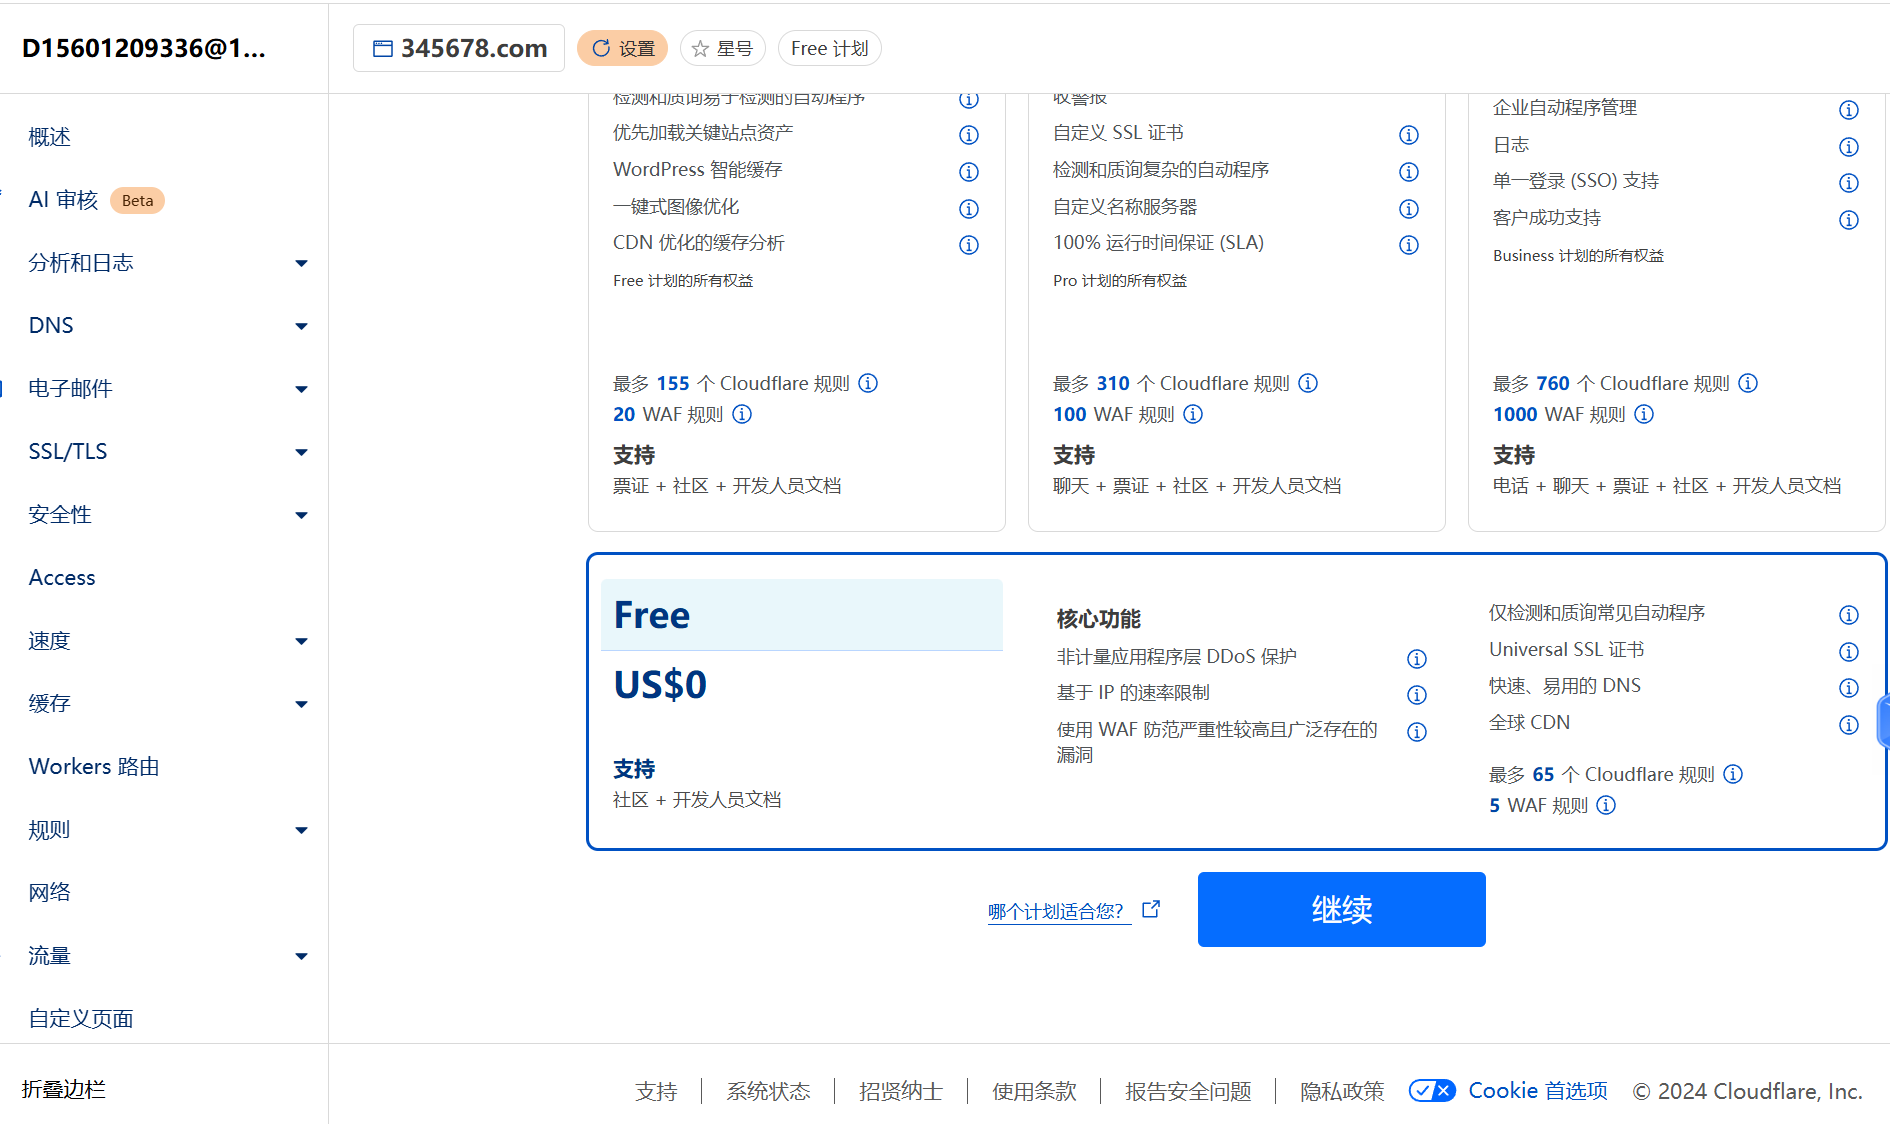
Task: Open 自定义页面 in sidebar
Action: click(81, 1018)
